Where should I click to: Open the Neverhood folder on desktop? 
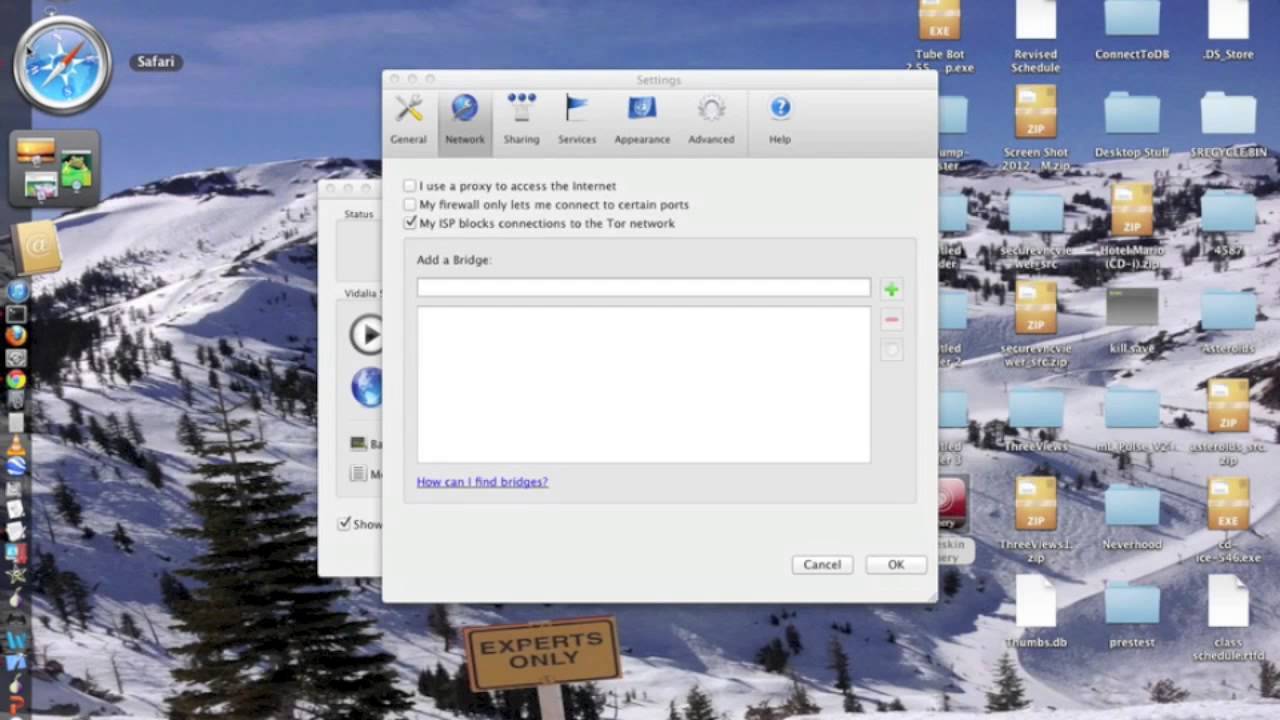(1132, 518)
